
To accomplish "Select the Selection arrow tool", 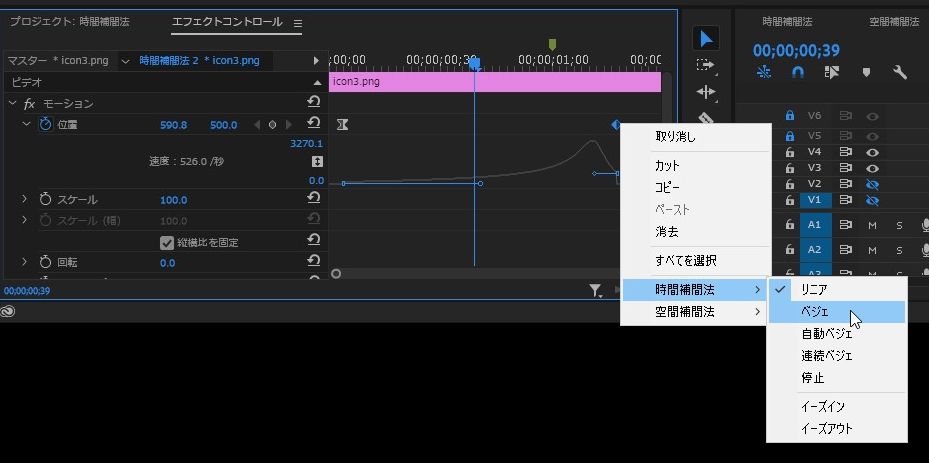I will pyautogui.click(x=706, y=39).
